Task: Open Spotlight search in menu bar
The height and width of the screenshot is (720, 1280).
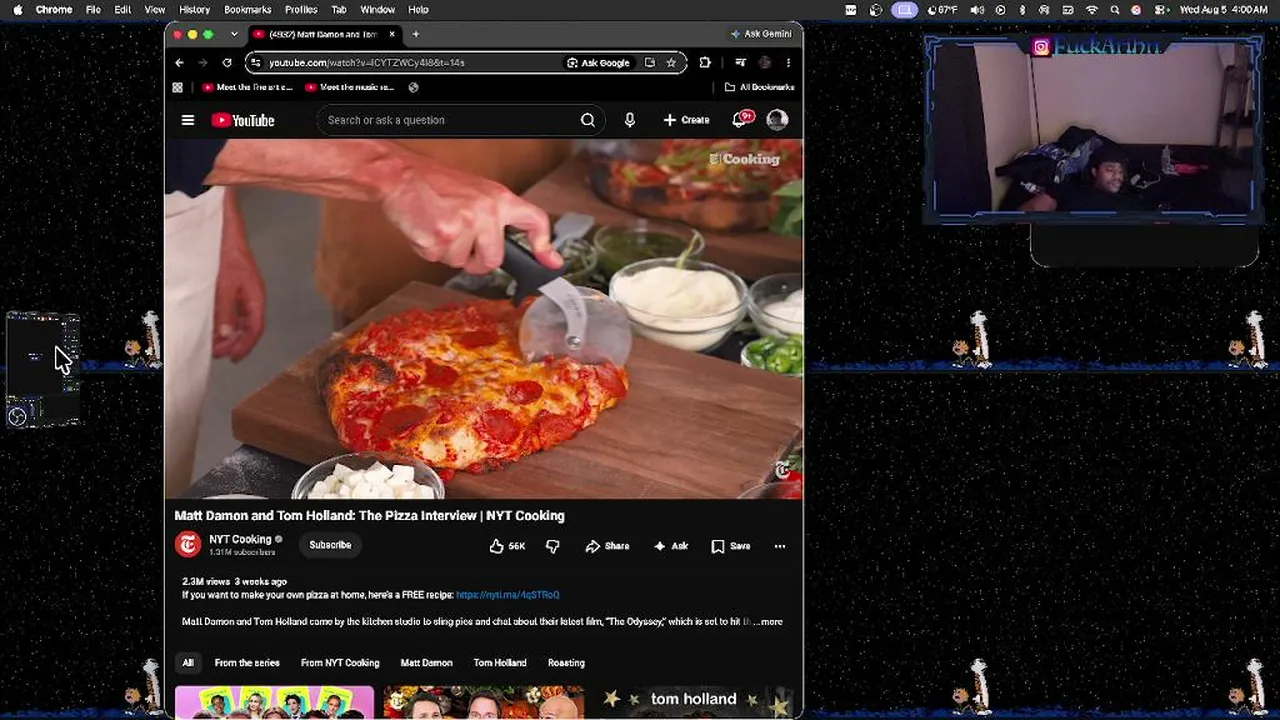Action: click(x=1115, y=9)
